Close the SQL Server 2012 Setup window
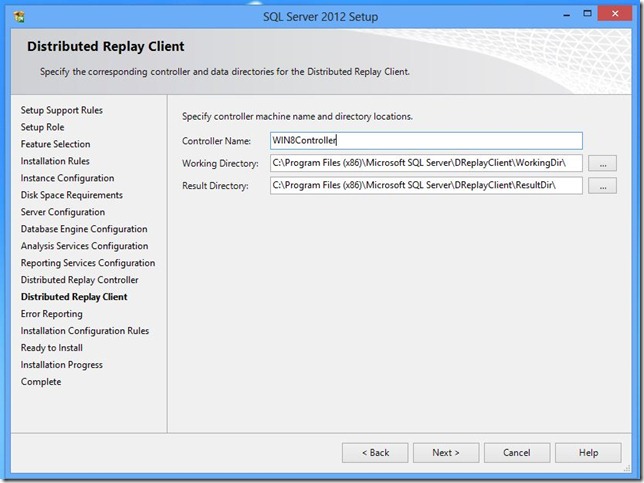 click(x=614, y=14)
